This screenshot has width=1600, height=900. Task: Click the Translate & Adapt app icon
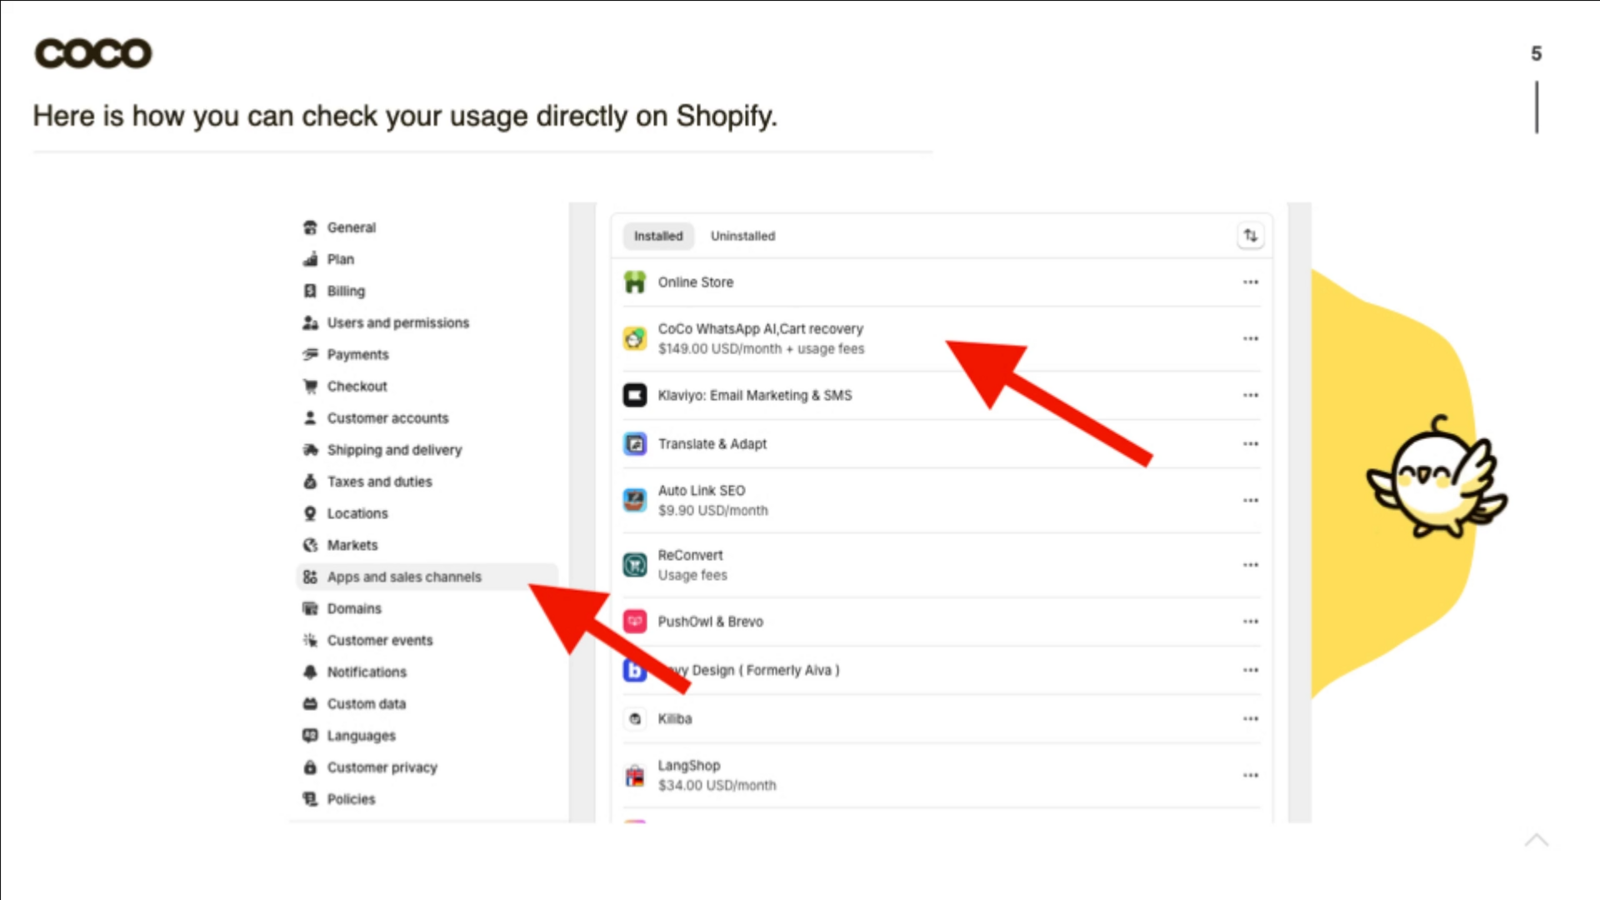tap(635, 444)
